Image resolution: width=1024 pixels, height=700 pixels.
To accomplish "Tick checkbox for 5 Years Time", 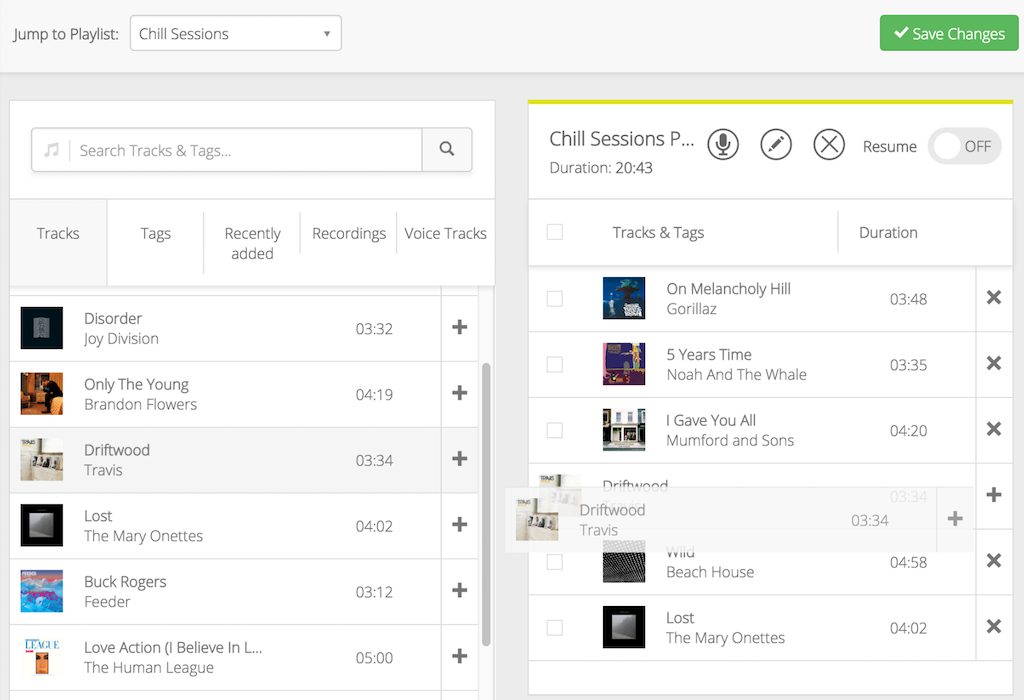I will 555,364.
